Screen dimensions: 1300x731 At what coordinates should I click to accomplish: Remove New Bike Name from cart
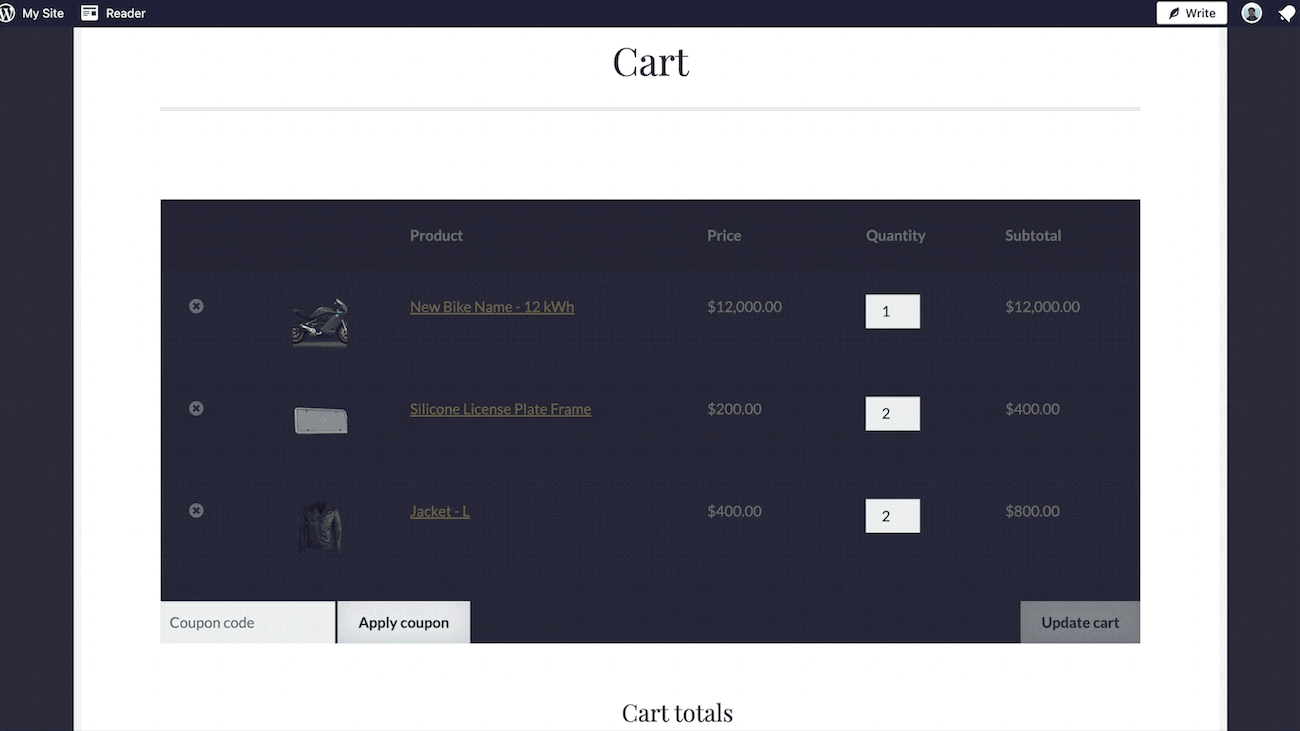pyautogui.click(x=196, y=306)
